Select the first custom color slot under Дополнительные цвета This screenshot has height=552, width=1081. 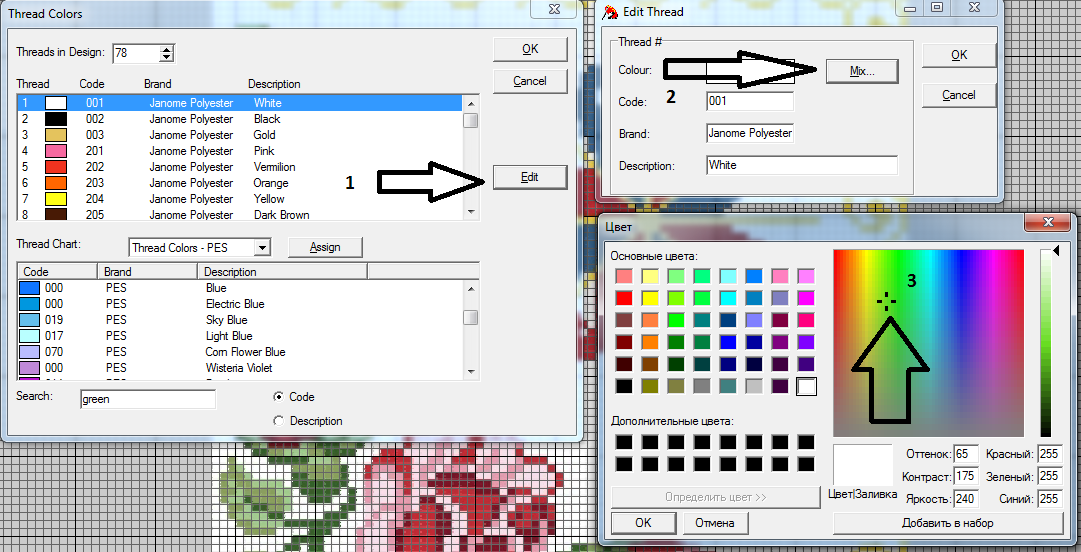click(623, 442)
